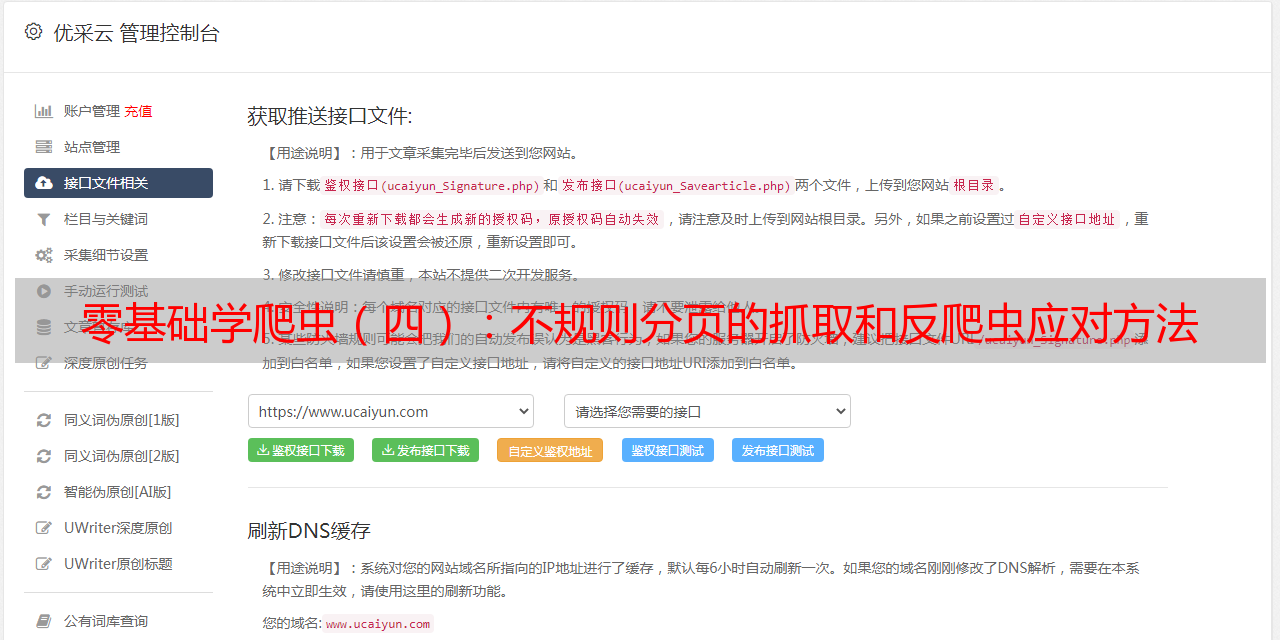Click the 账户管理 bar chart icon
The width and height of the screenshot is (1280, 640).
tap(43, 111)
